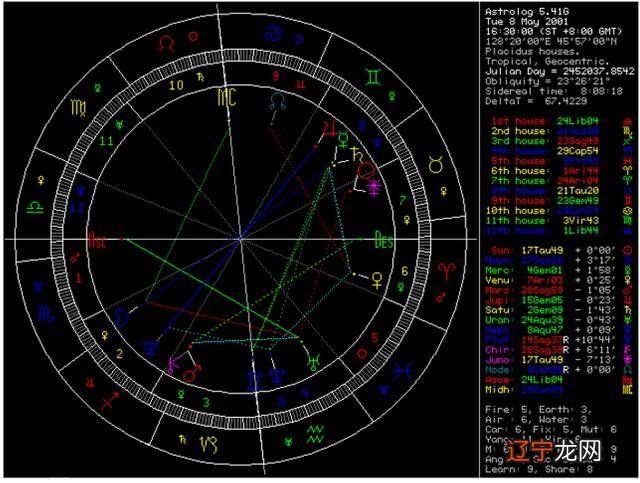
Task: Click the 'Uran: 24Aqu39' position value
Action: [542, 320]
